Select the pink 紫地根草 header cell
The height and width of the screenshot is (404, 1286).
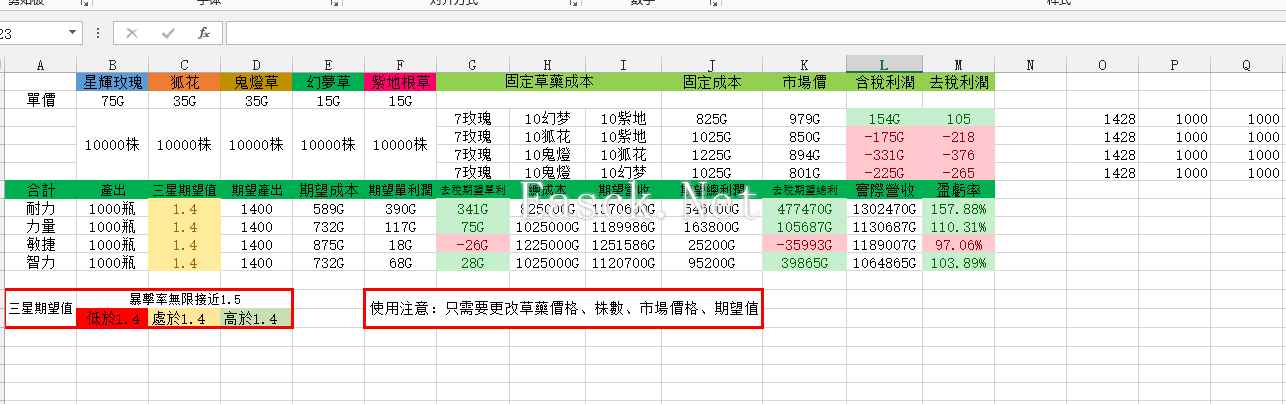click(x=400, y=82)
